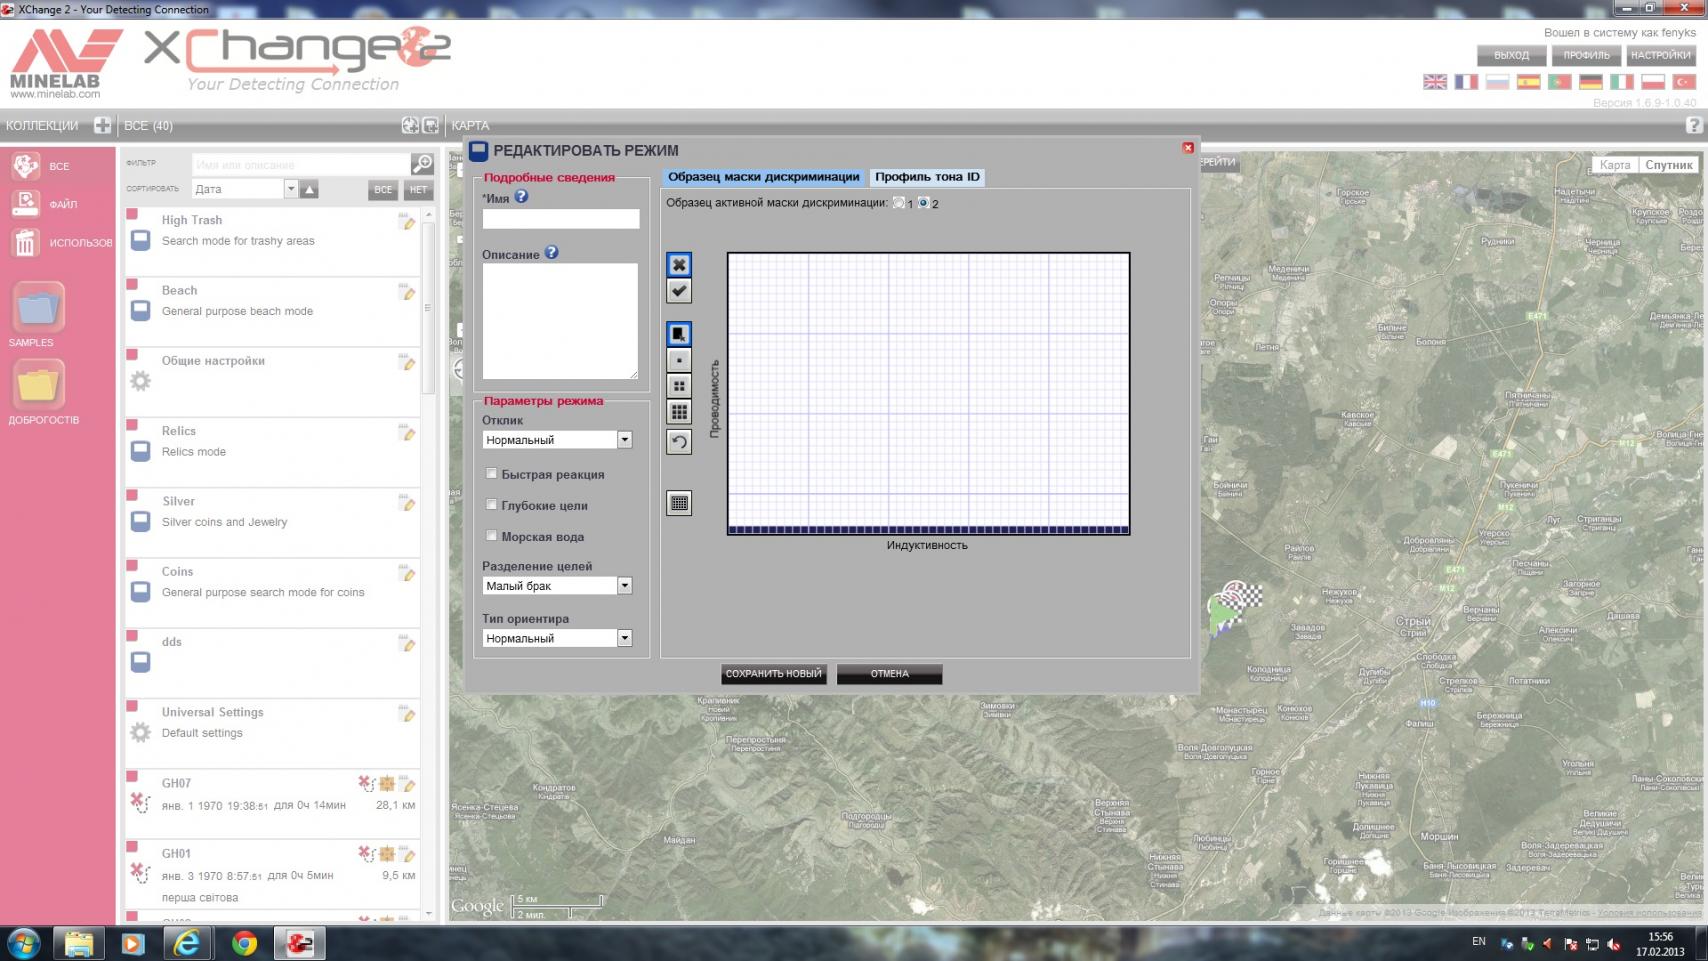This screenshot has width=1708, height=961.
Task: Click the undo arrow in mask editor
Action: [x=679, y=442]
